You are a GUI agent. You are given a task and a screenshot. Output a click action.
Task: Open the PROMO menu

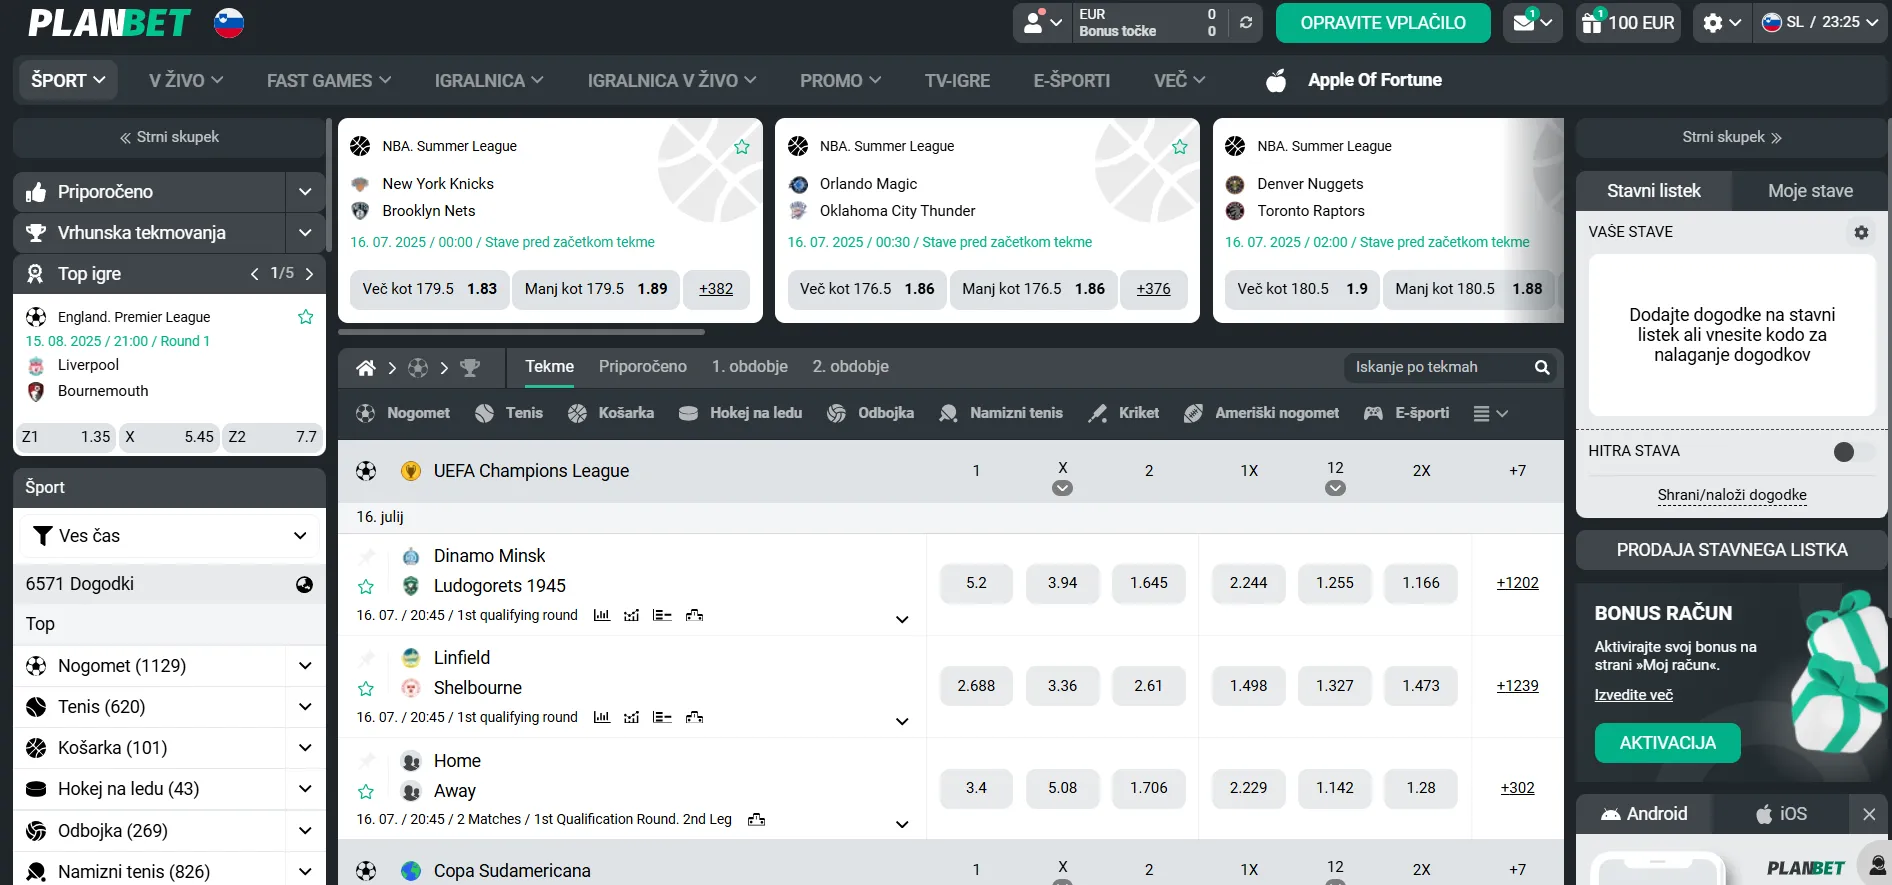point(840,80)
